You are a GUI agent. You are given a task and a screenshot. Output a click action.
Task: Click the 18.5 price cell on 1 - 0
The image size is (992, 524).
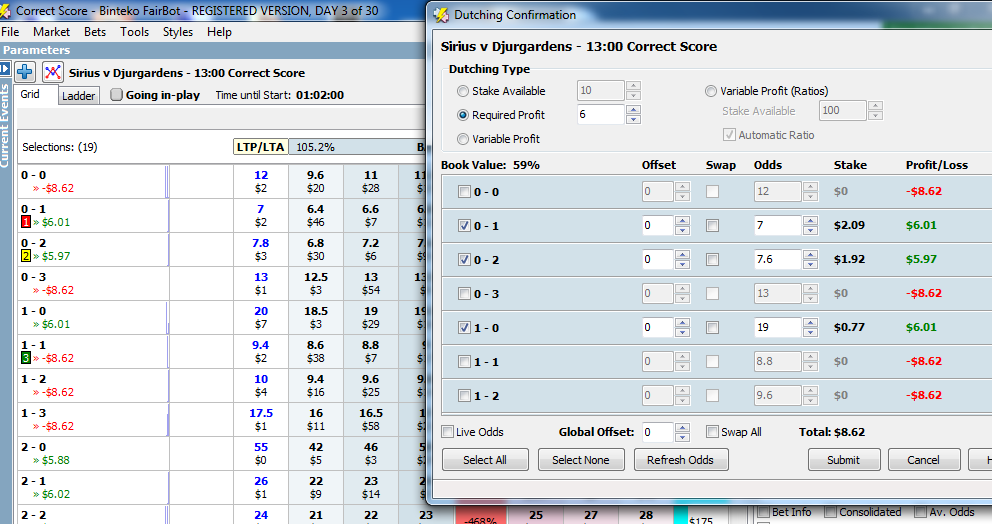pyautogui.click(x=316, y=317)
